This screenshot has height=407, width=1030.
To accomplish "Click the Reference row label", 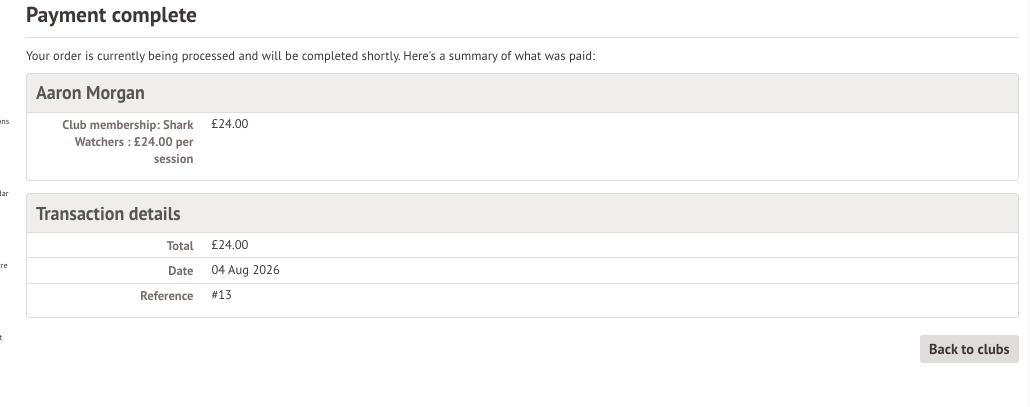I will [167, 296].
